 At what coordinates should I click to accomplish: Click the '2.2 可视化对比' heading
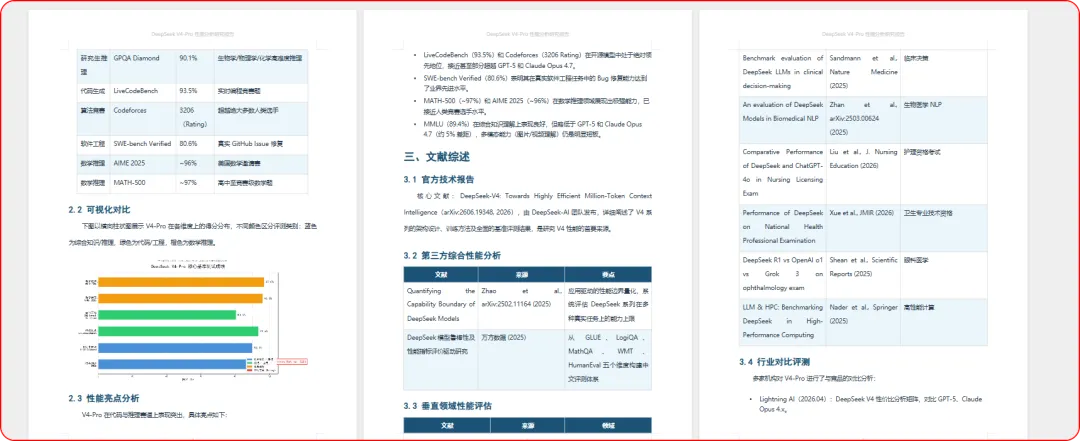[x=99, y=209]
